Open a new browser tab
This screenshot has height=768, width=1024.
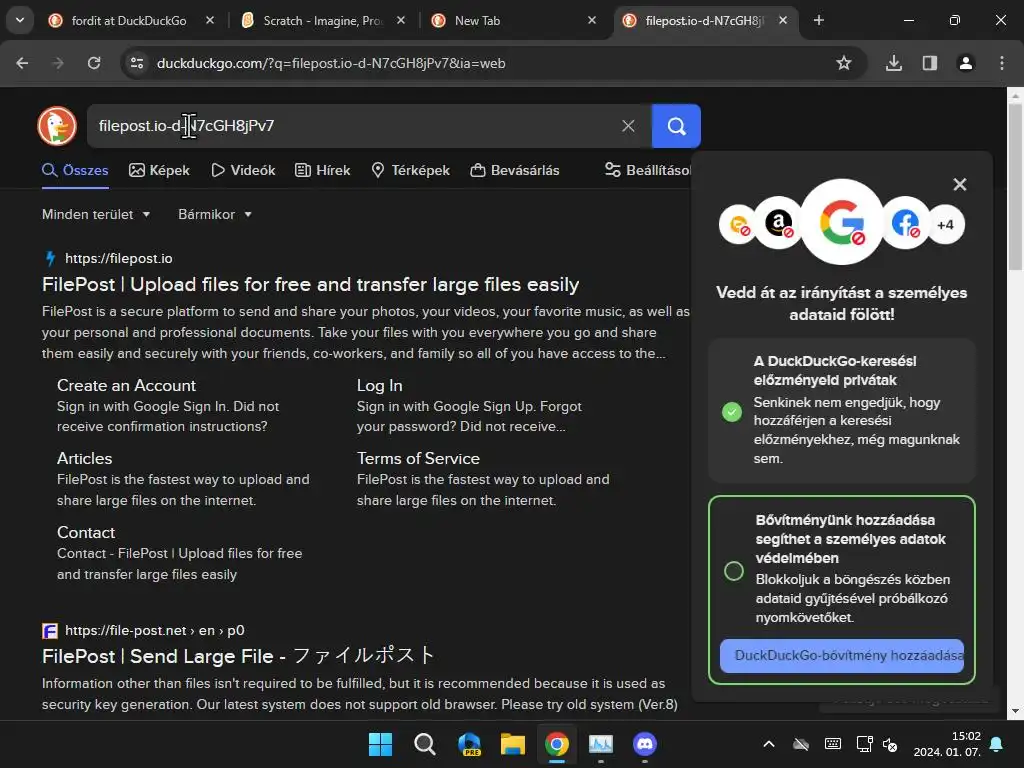(819, 20)
